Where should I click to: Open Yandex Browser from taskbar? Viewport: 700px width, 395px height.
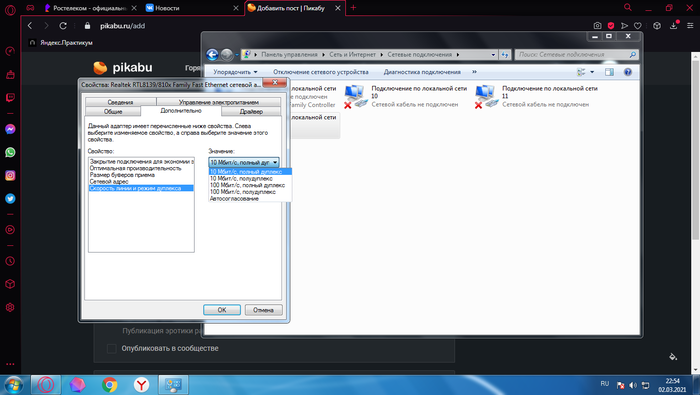click(142, 384)
